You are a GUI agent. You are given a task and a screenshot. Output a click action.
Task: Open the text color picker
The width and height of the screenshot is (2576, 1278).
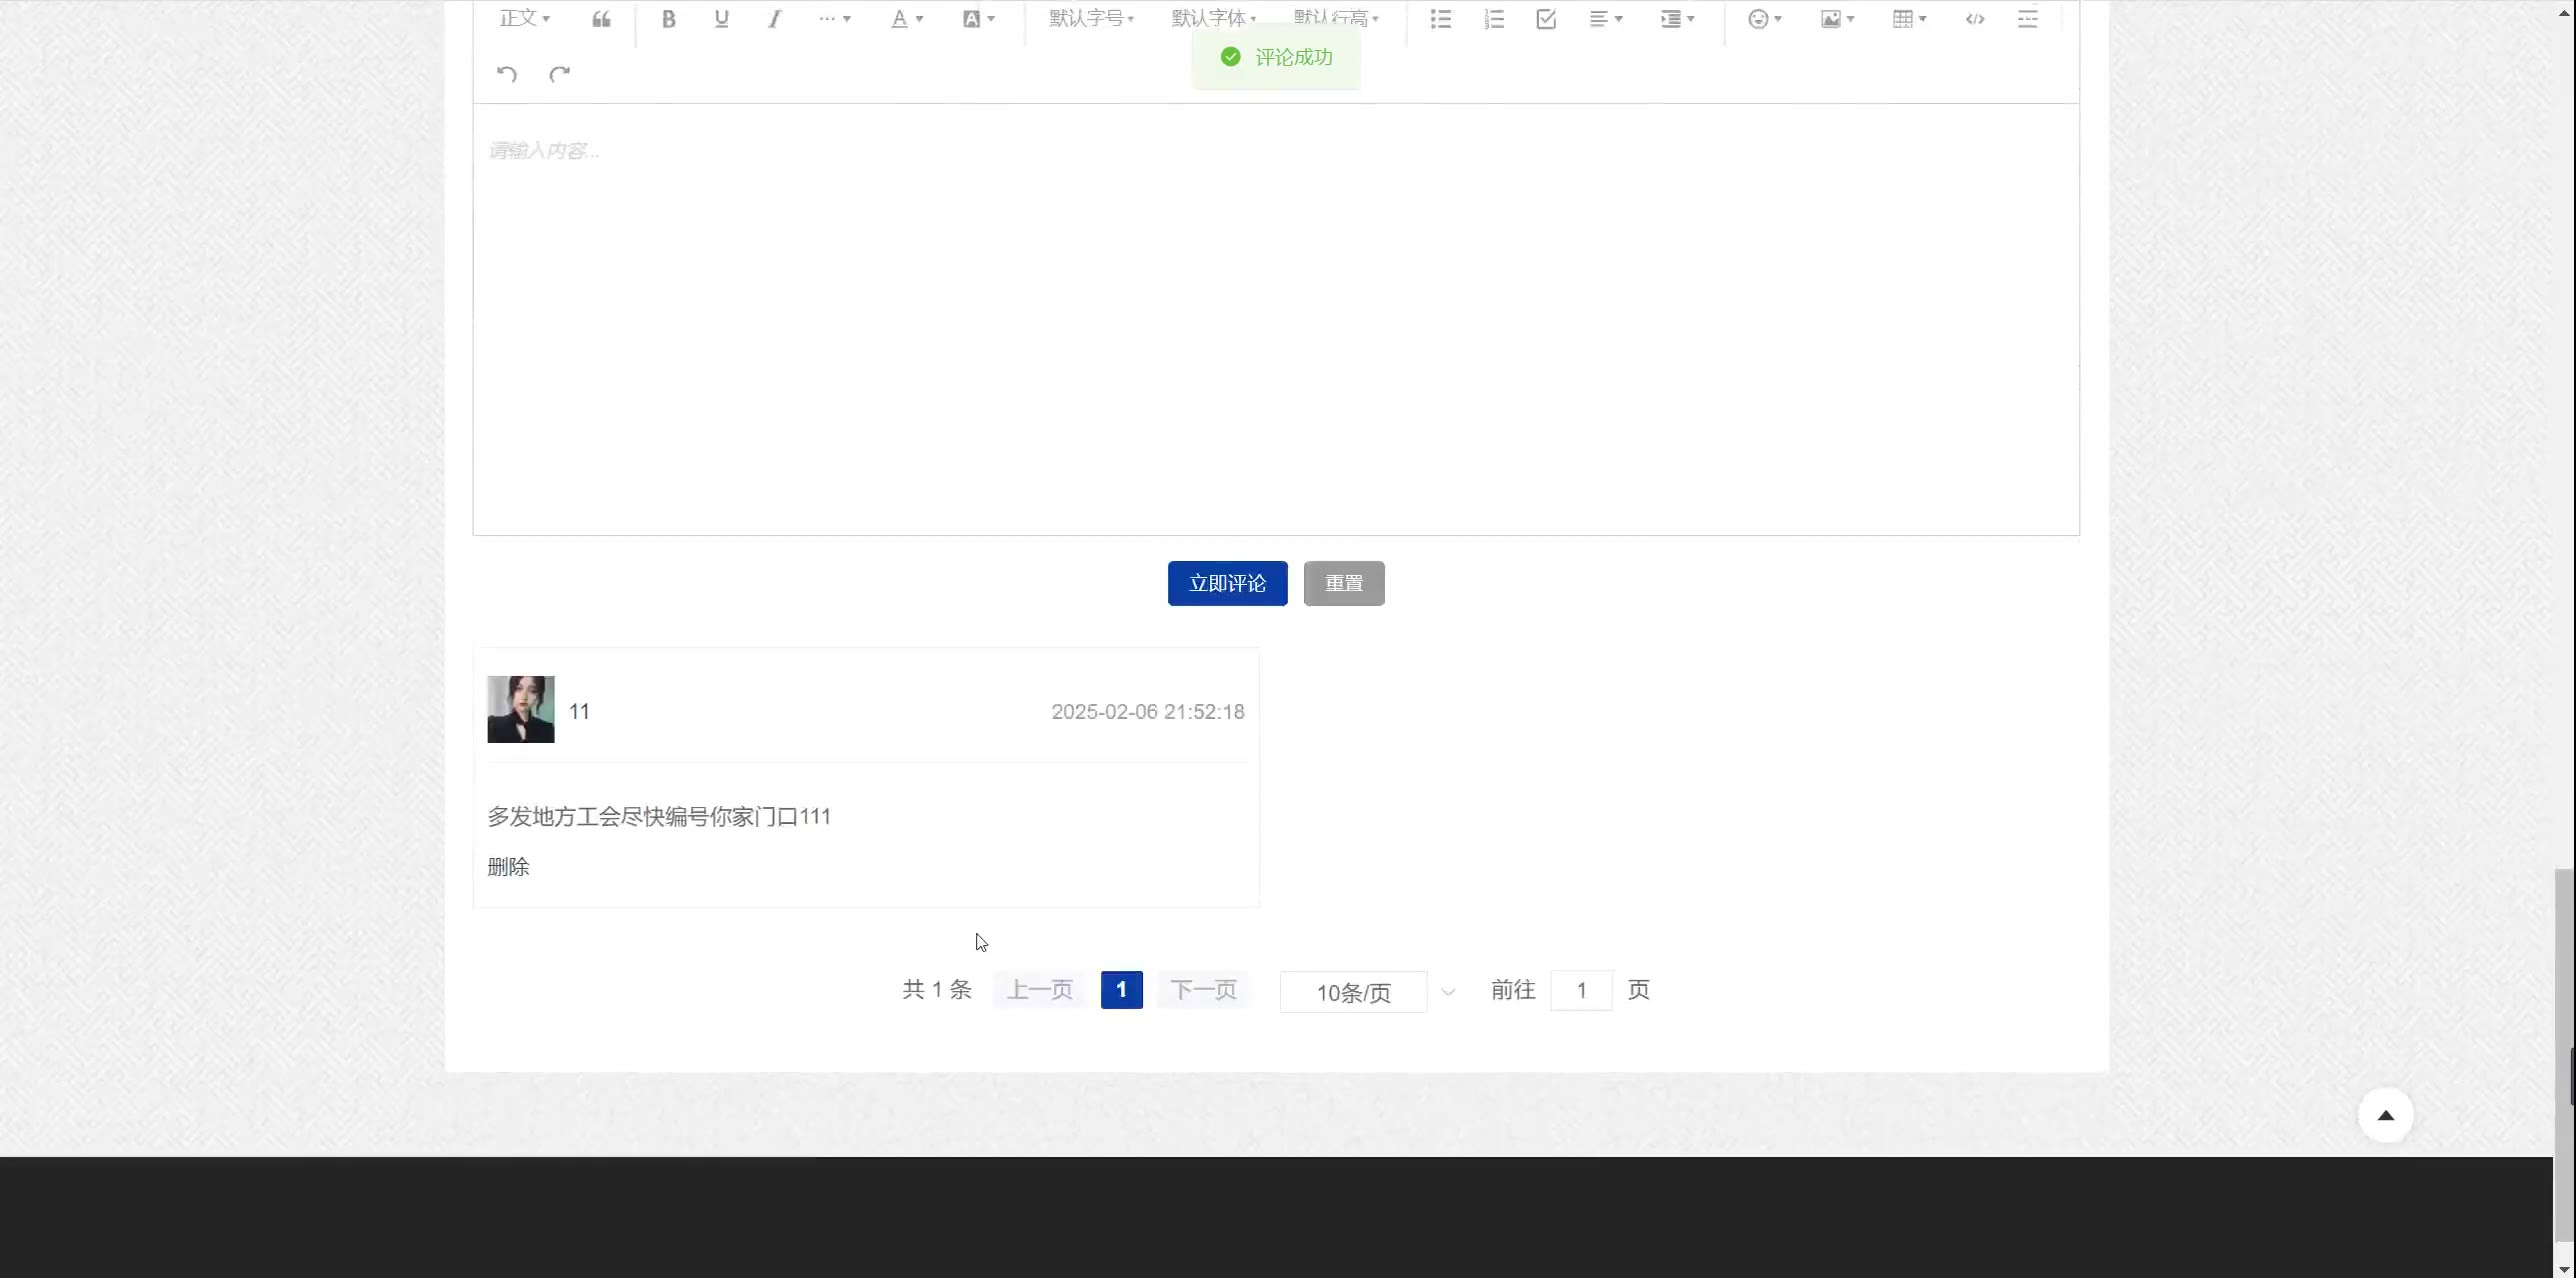(906, 19)
